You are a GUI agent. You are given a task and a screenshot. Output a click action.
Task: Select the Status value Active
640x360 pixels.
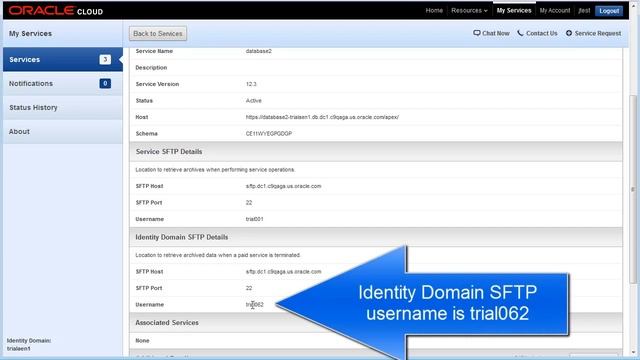[x=253, y=101]
